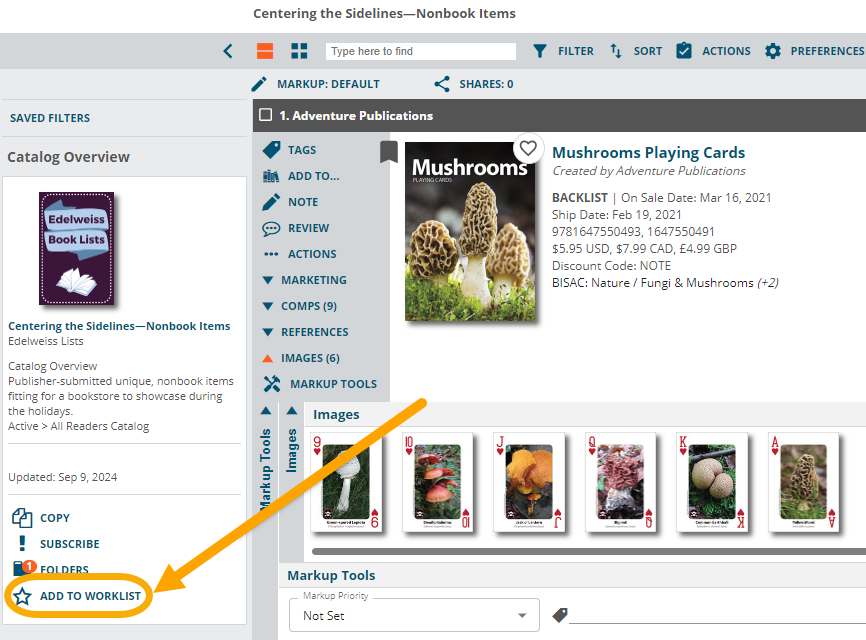
Task: Open the Actions clipboard icon in toolbar
Action: (684, 50)
